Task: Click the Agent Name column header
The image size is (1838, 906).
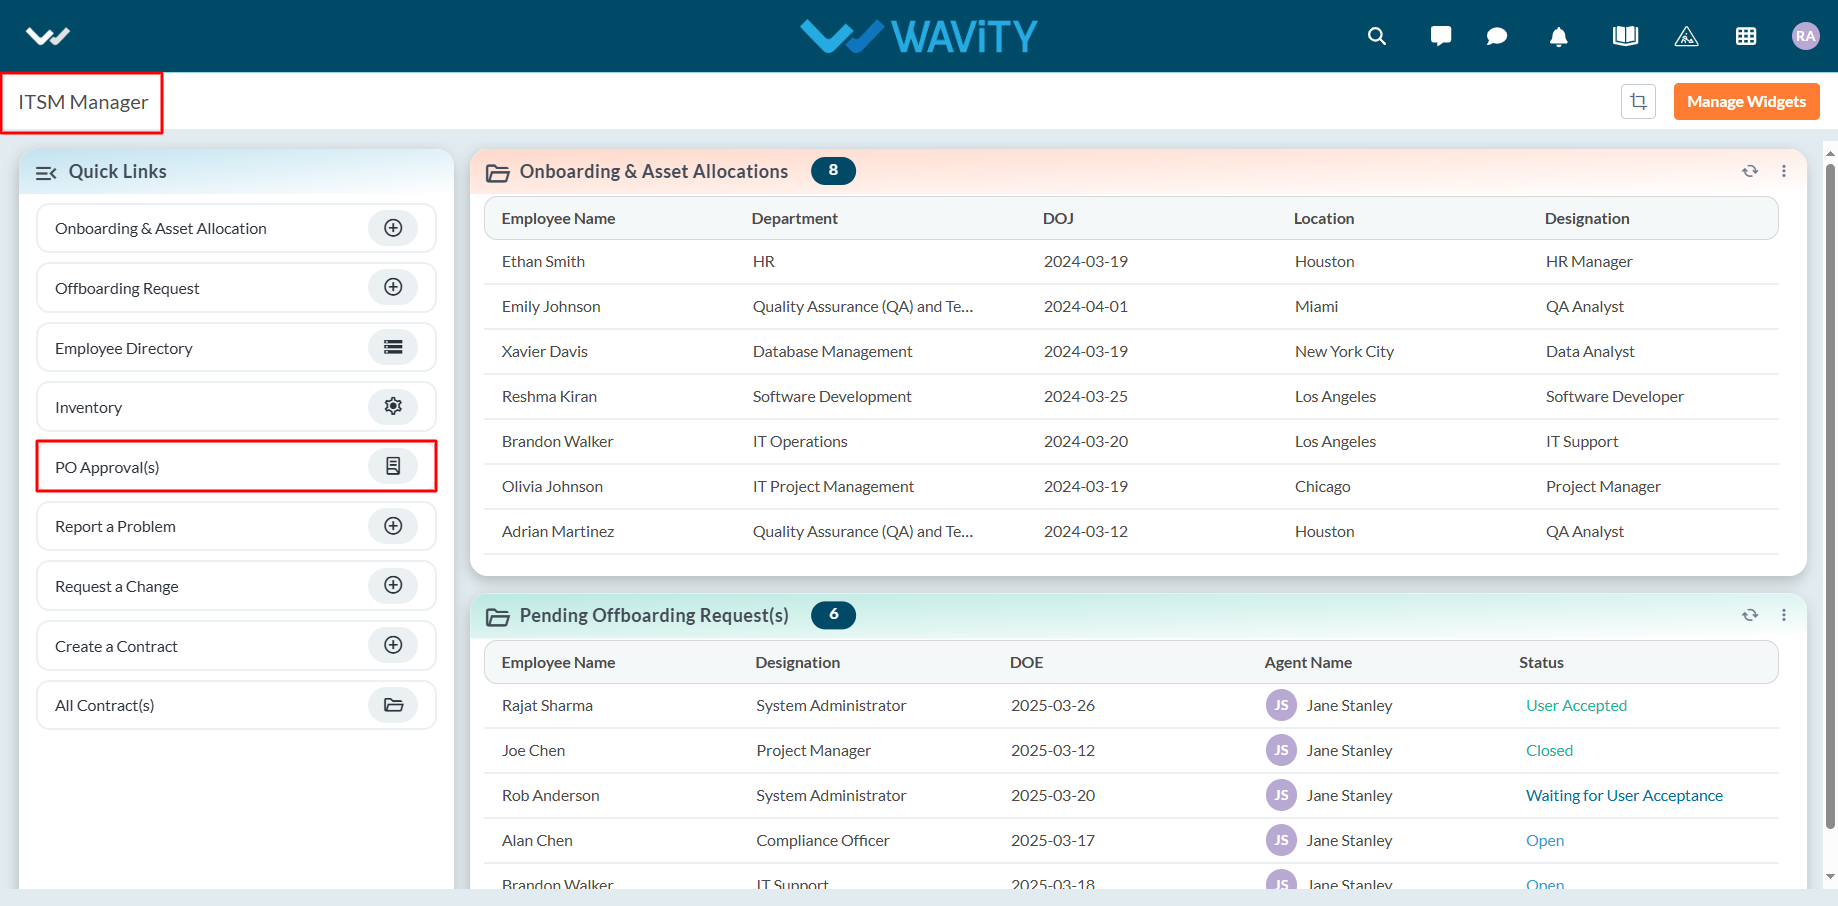Action: coord(1308,662)
